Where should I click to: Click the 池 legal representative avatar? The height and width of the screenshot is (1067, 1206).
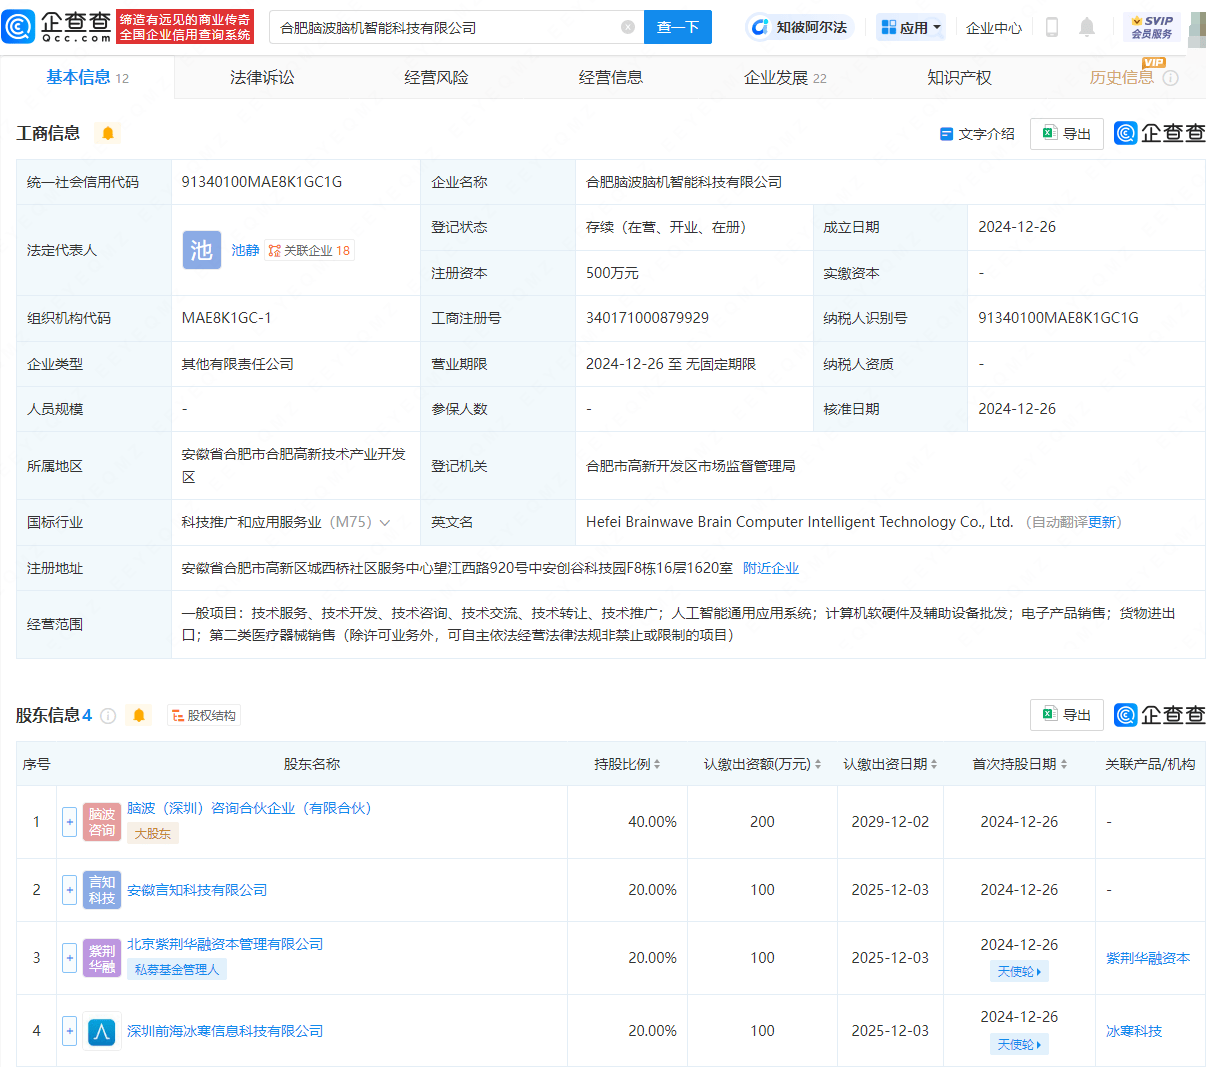(201, 250)
